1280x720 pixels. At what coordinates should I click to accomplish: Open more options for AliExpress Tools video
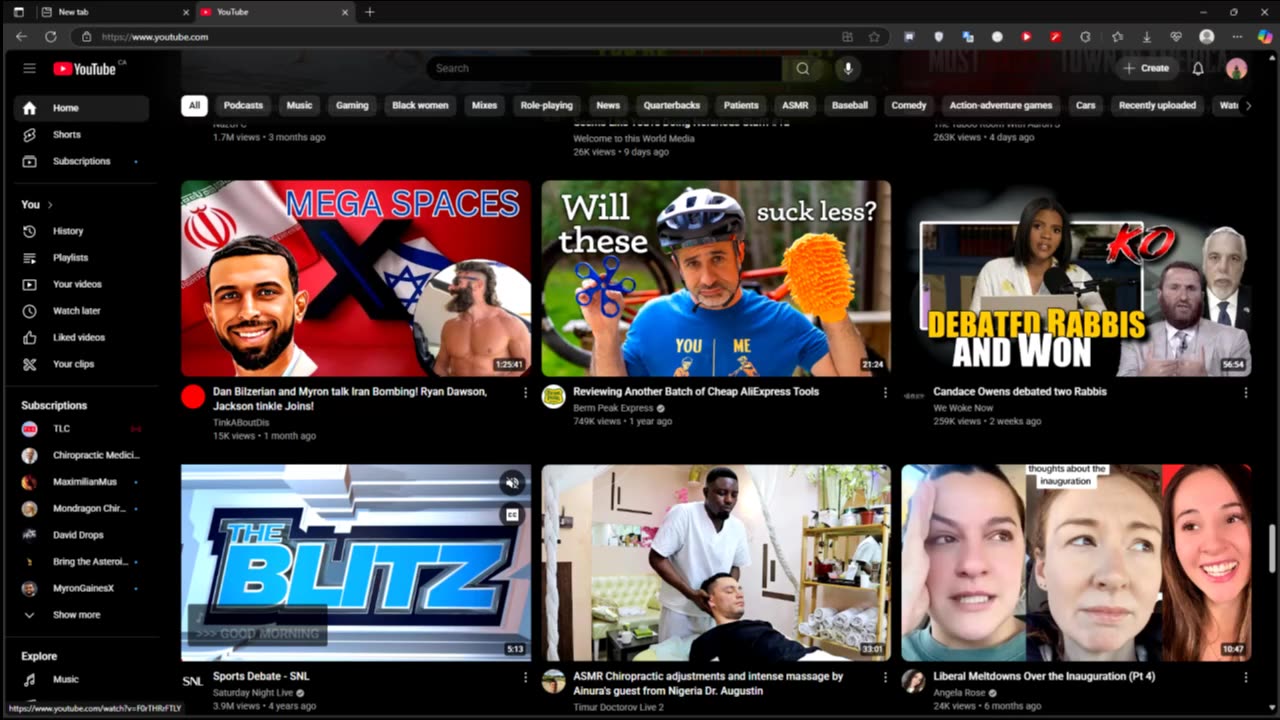point(885,393)
